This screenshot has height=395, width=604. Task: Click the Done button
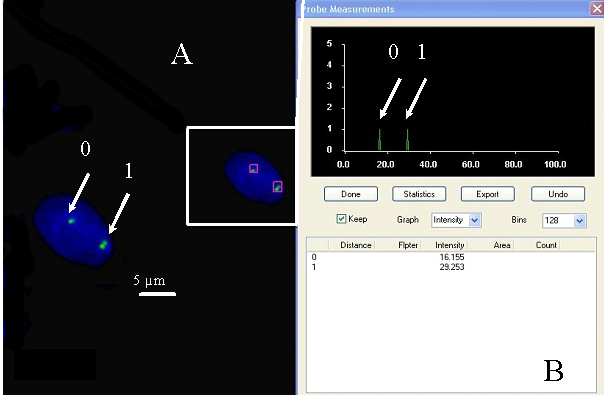[351, 194]
